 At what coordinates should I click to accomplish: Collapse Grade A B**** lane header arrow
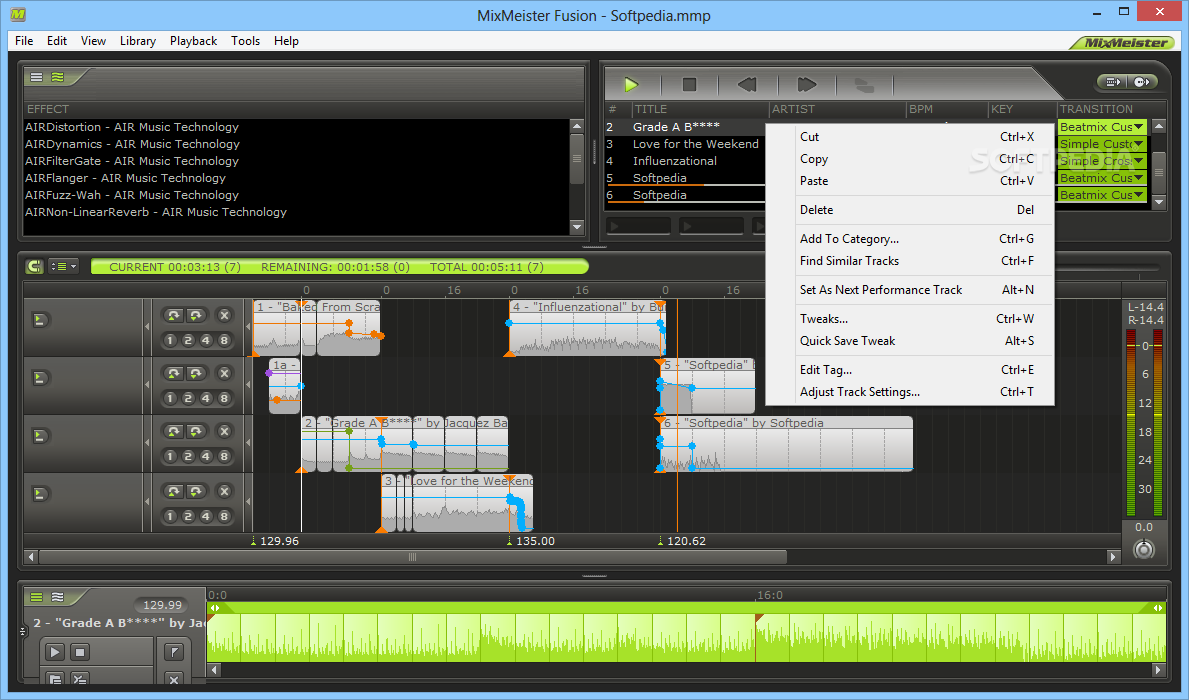click(x=147, y=444)
